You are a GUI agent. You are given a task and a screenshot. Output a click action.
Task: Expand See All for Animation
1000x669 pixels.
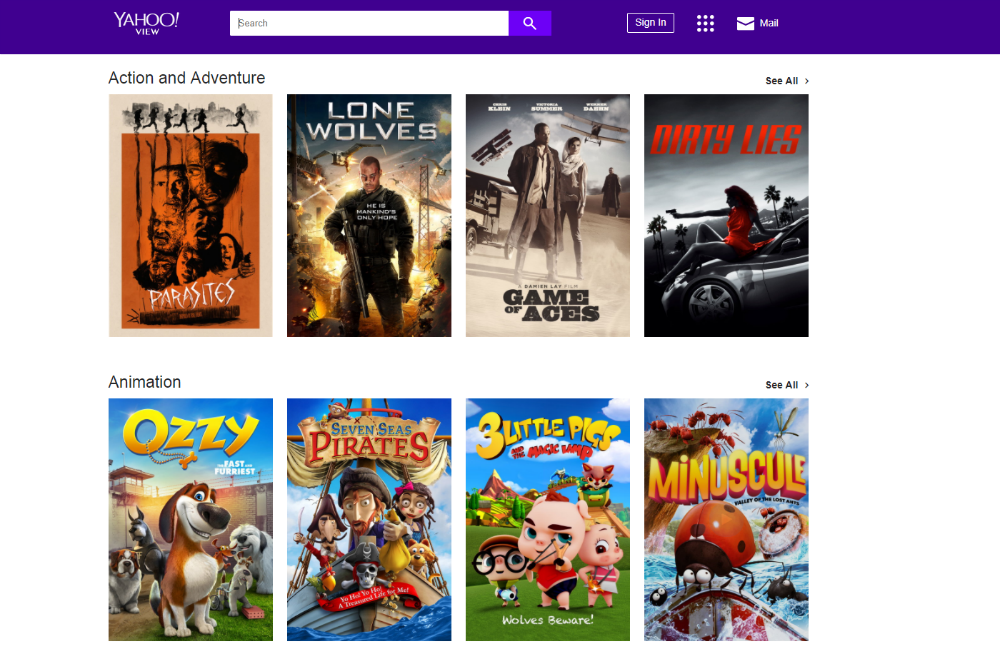[782, 385]
